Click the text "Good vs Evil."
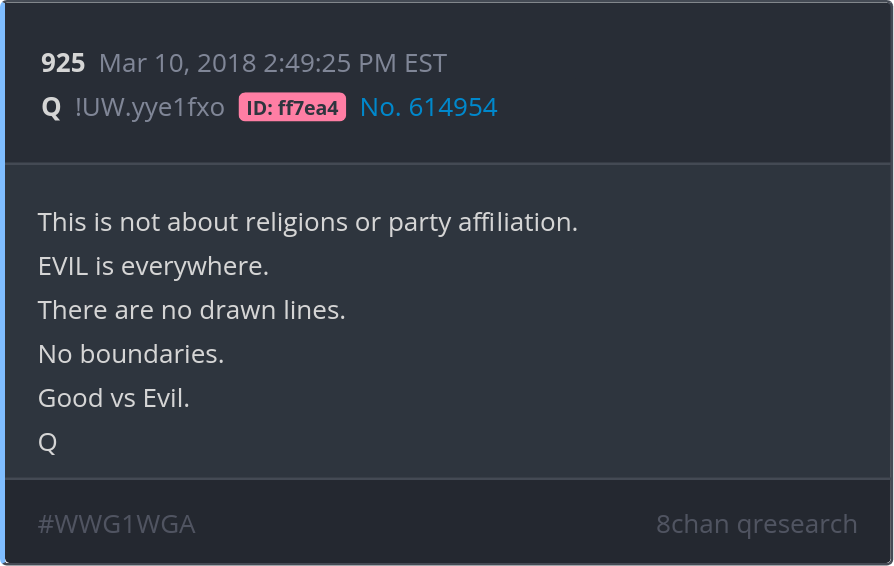 coord(113,398)
